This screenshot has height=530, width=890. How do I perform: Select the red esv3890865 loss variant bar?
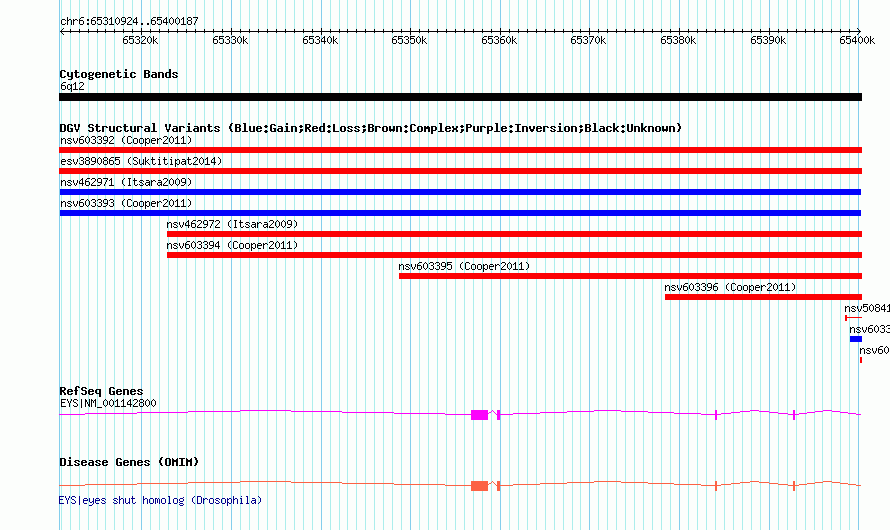(460, 171)
